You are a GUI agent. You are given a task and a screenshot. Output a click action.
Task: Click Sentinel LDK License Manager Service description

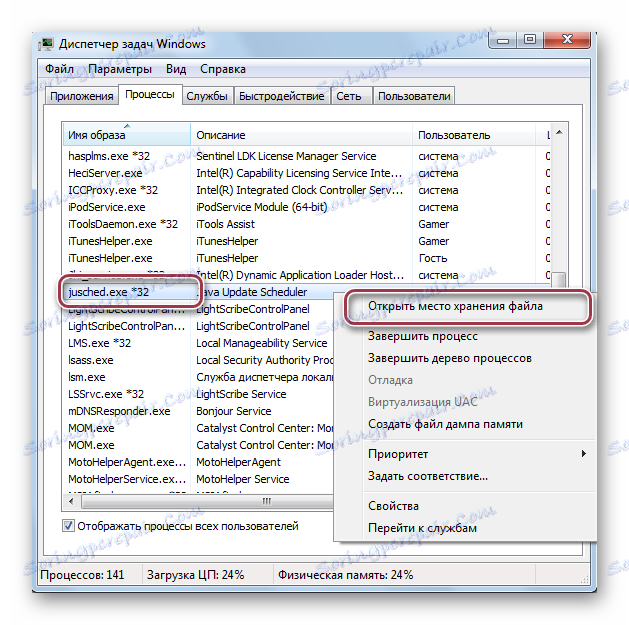286,156
